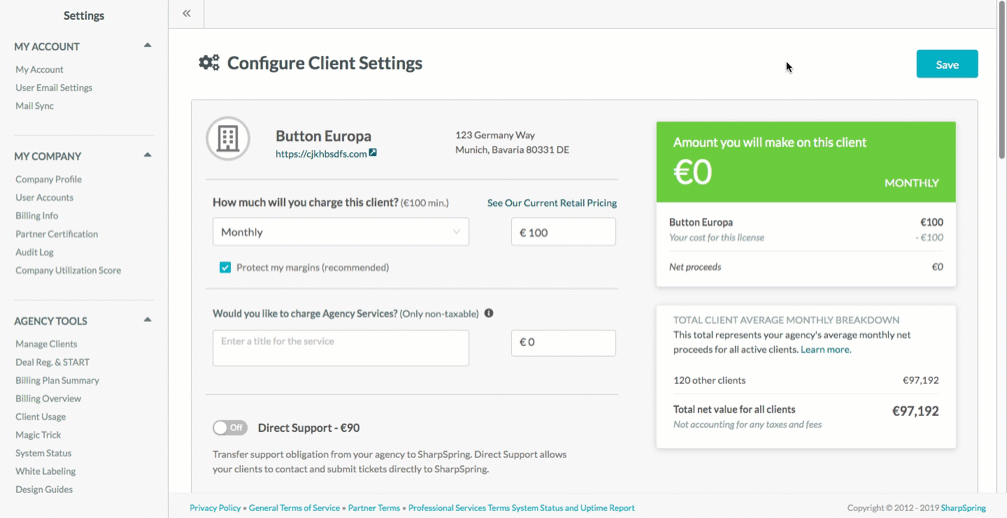Click the Learn more link
The image size is (1007, 518).
click(x=825, y=350)
